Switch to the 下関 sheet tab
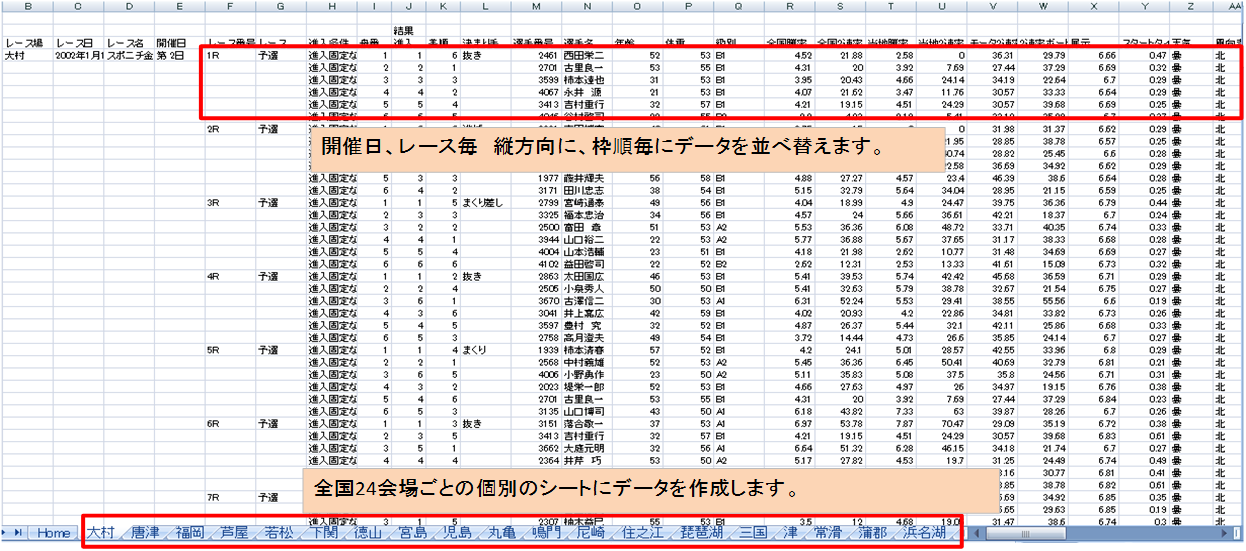This screenshot has height=551, width=1246. pos(324,533)
